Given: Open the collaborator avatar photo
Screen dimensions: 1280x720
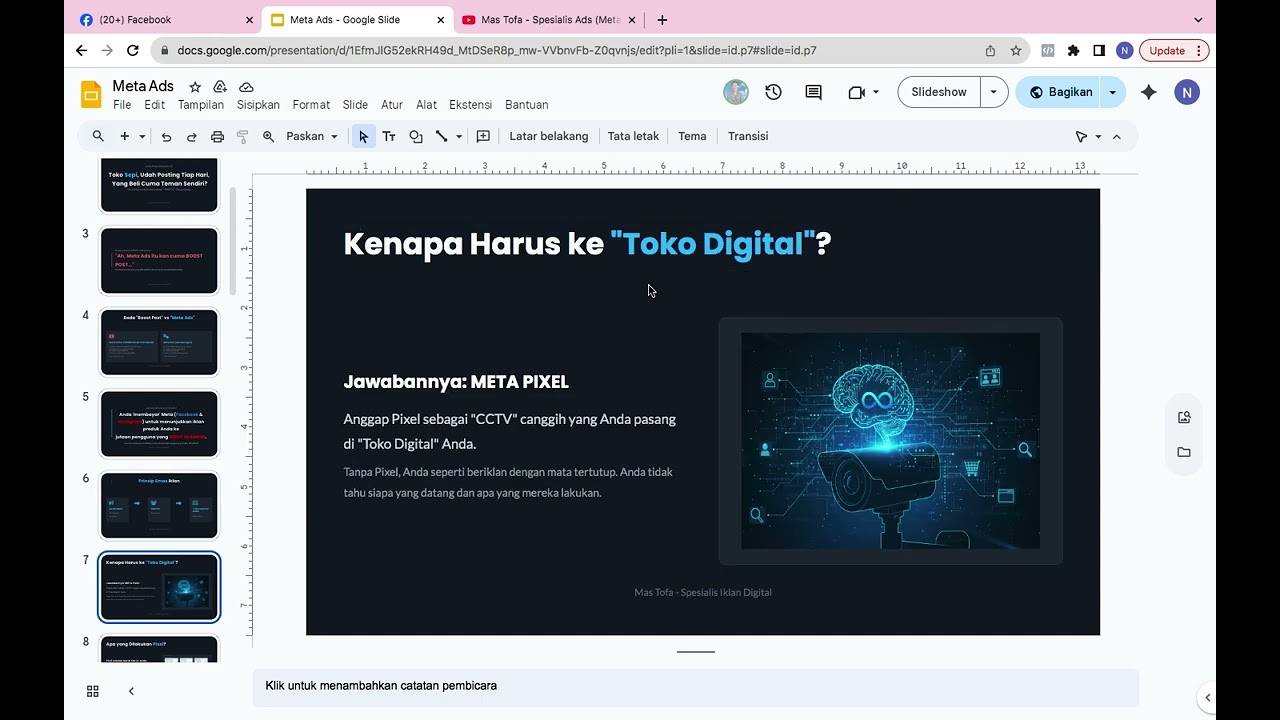Looking at the screenshot, I should 736,92.
